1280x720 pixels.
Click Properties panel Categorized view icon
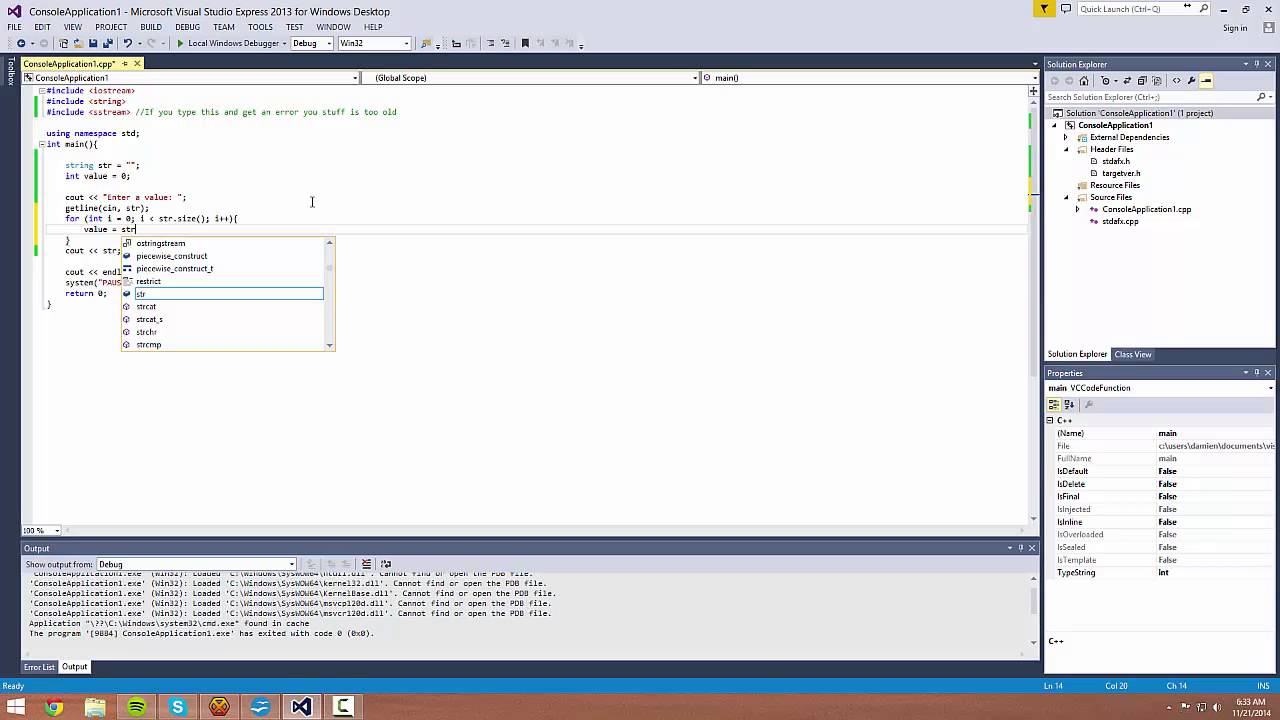click(x=1054, y=405)
